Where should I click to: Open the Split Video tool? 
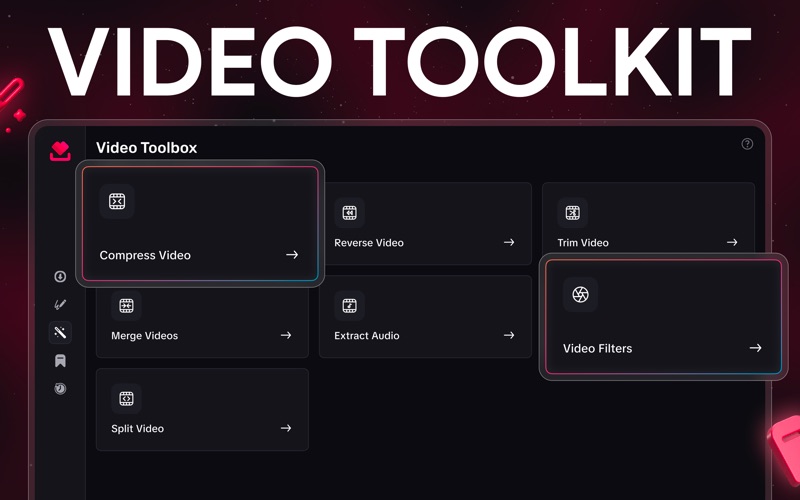point(203,409)
